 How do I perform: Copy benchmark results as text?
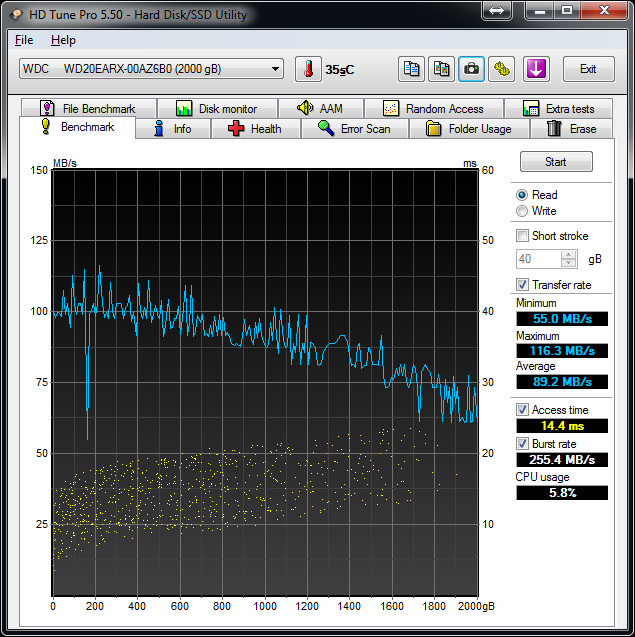[x=411, y=69]
